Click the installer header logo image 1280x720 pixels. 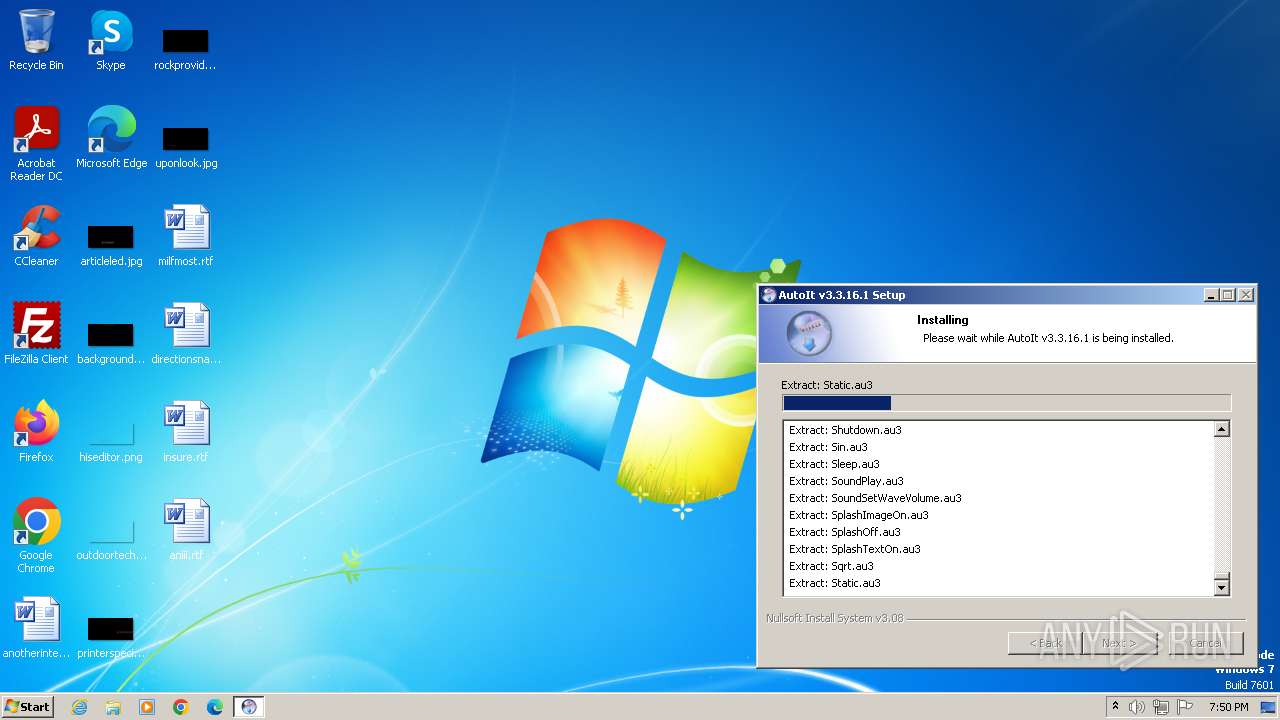tap(808, 335)
